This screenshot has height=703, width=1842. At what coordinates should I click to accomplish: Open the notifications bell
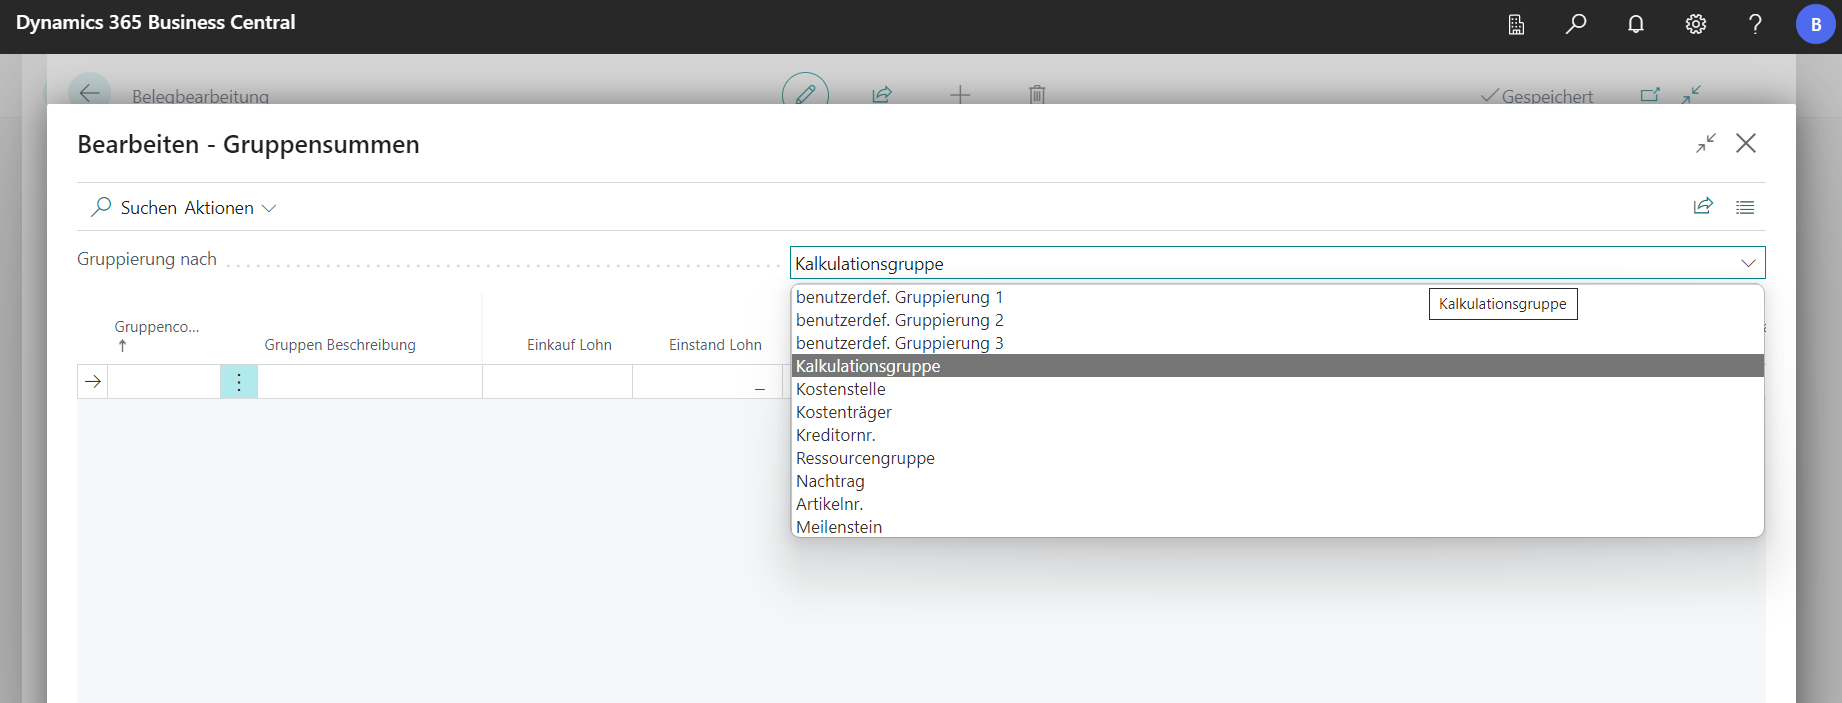[x=1636, y=24]
